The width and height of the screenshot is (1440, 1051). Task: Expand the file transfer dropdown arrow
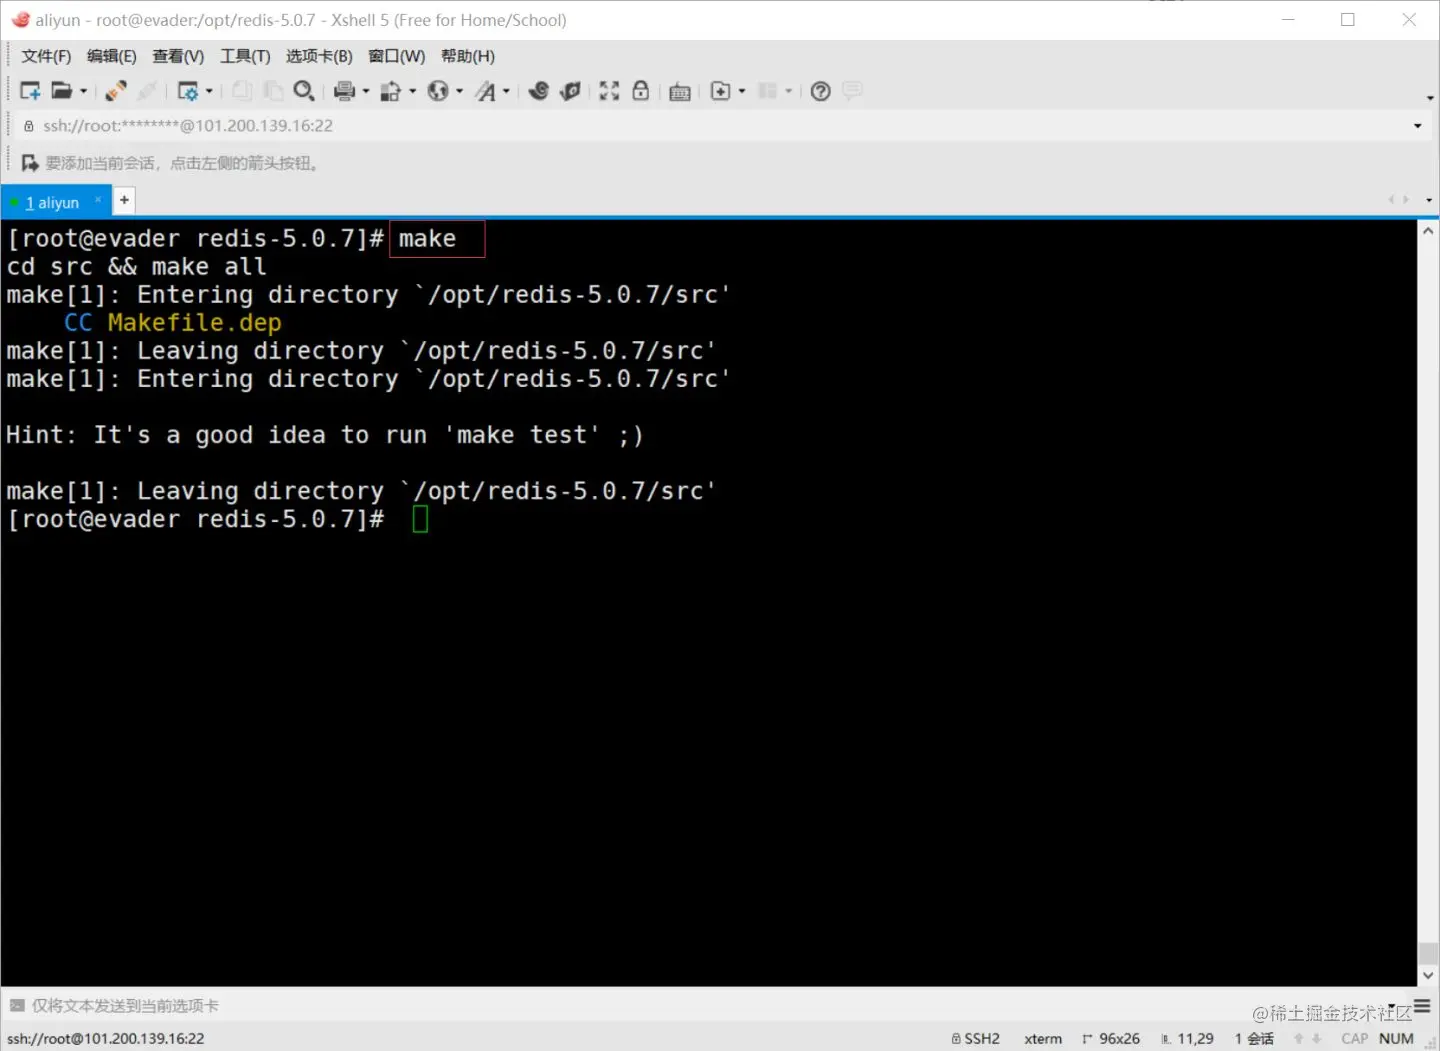[x=742, y=91]
